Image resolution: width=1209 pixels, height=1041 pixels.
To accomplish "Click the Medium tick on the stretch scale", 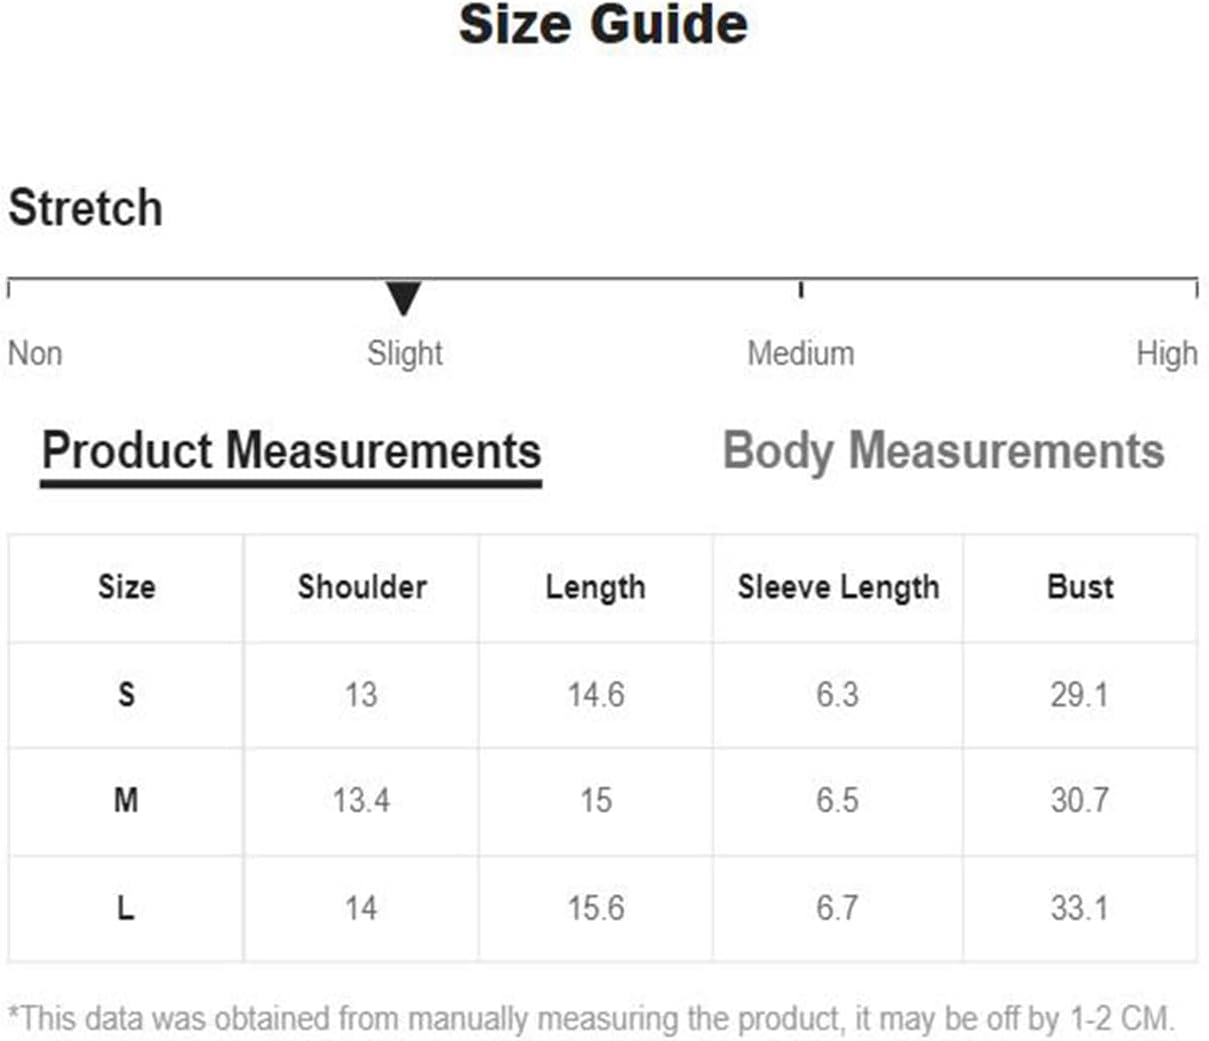I will pos(800,289).
